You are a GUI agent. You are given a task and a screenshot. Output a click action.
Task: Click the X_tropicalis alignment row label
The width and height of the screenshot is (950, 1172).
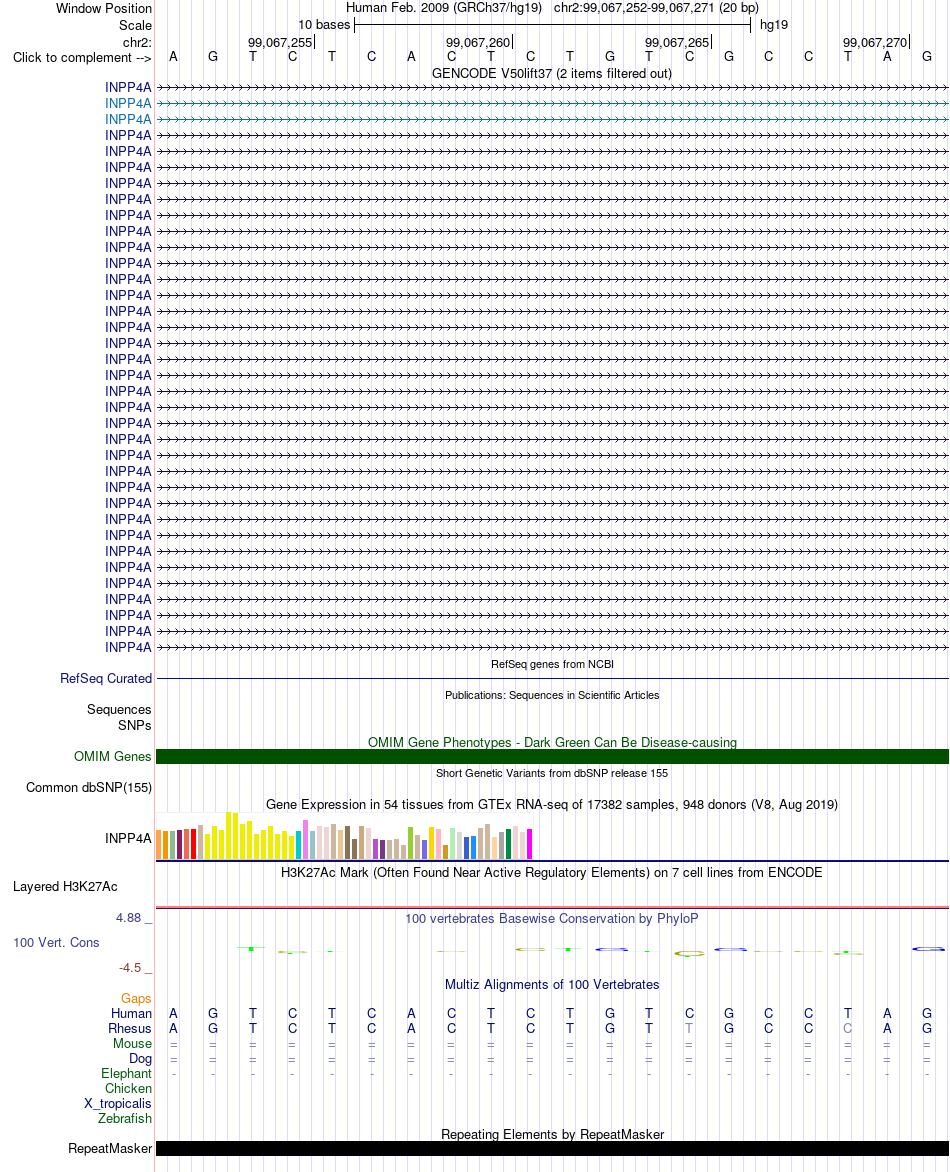point(117,1103)
